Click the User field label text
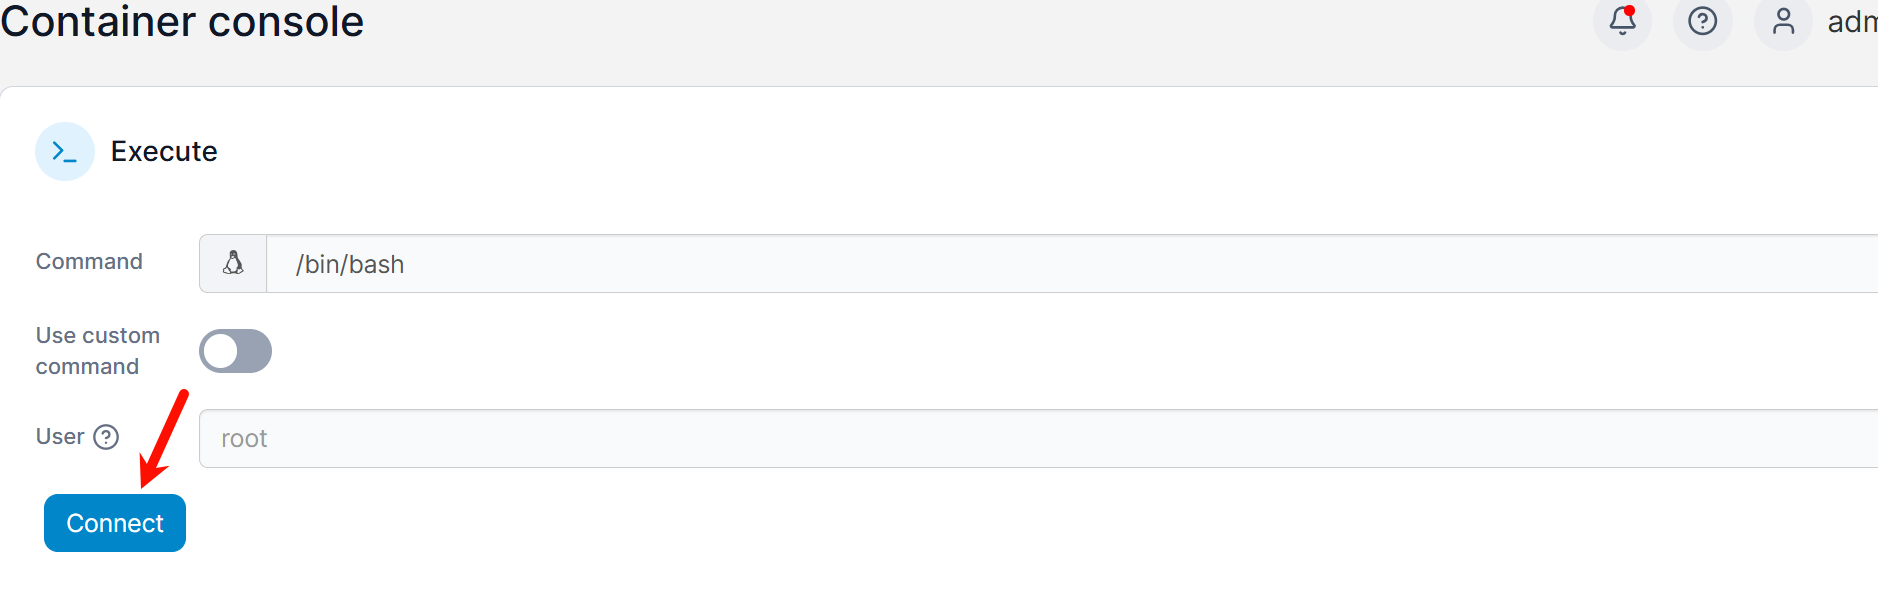 pos(60,437)
